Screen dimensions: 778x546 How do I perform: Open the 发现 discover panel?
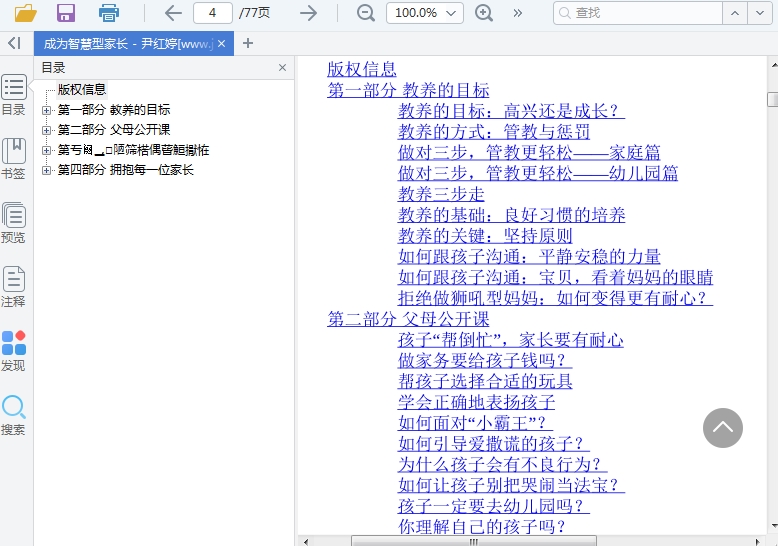point(14,351)
